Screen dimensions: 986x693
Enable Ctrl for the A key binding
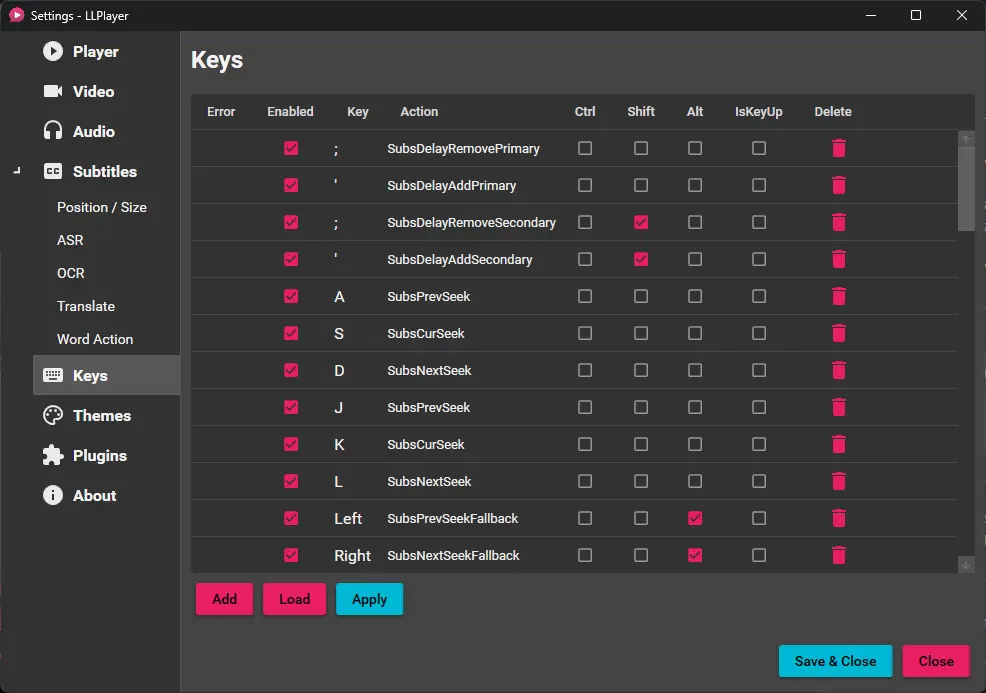(585, 296)
